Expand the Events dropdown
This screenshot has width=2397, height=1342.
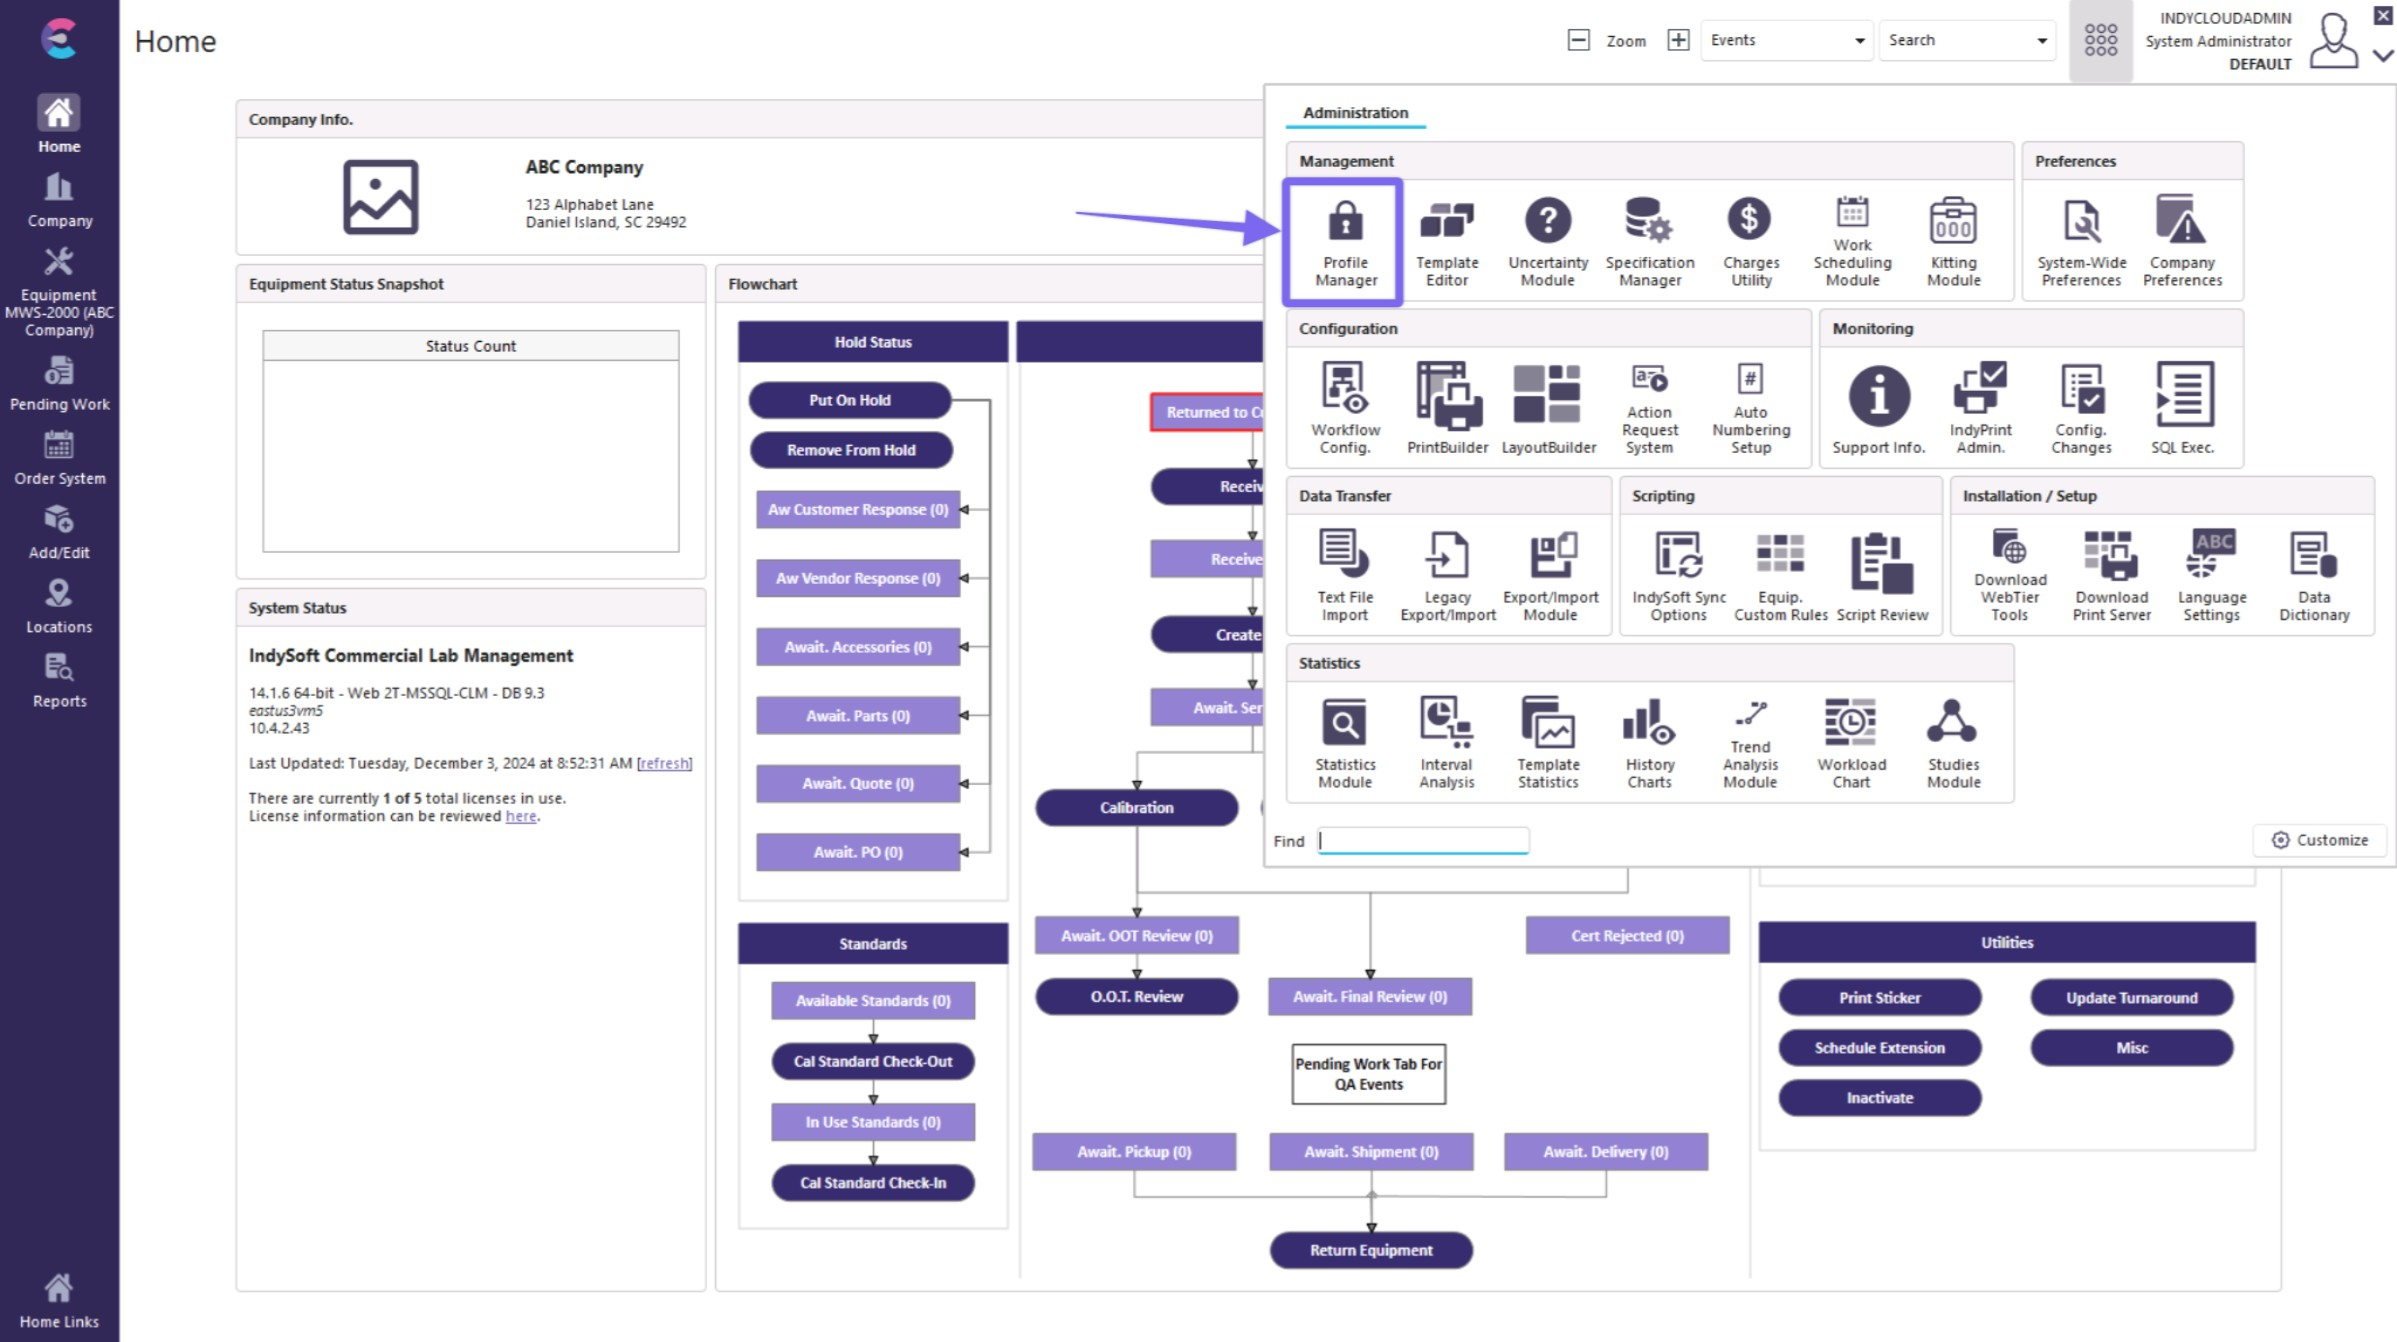pos(1859,41)
